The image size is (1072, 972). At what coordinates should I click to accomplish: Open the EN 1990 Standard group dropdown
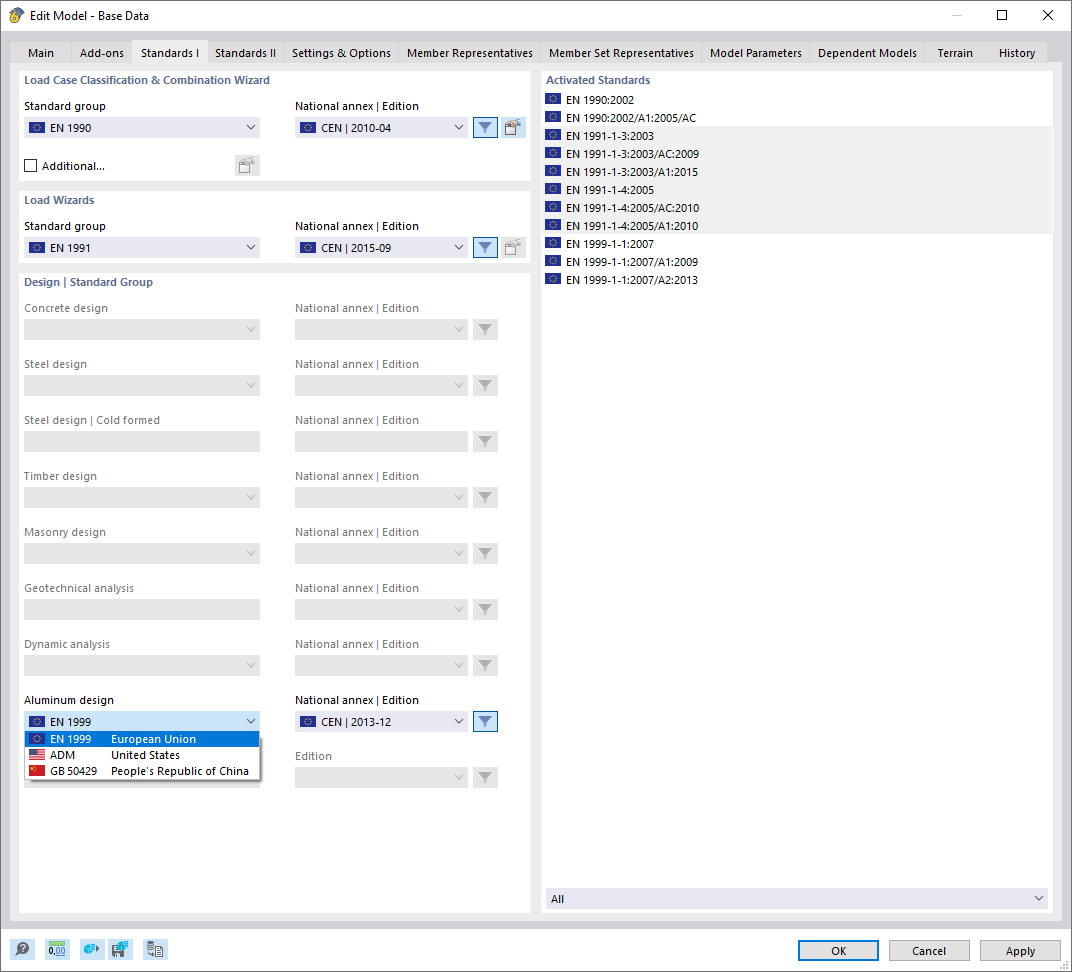(x=141, y=127)
